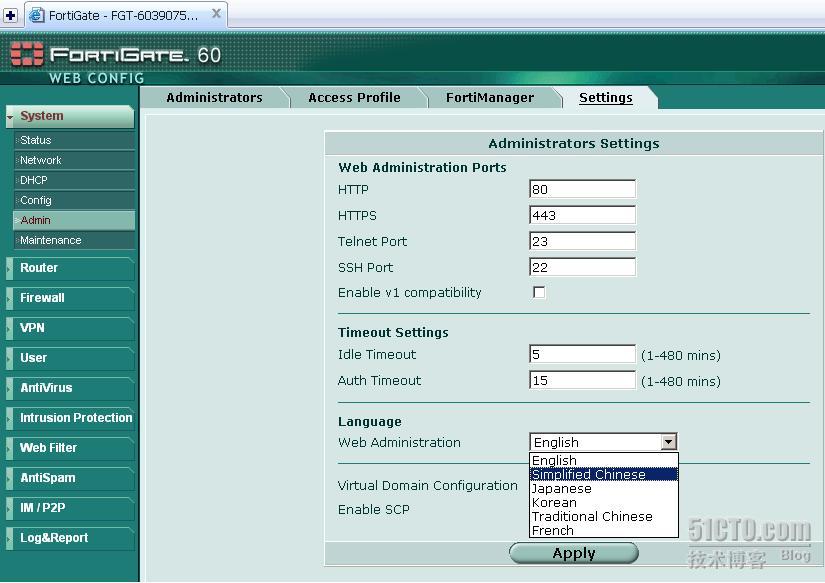Click the HTTPS port field
825x583 pixels.
[582, 215]
